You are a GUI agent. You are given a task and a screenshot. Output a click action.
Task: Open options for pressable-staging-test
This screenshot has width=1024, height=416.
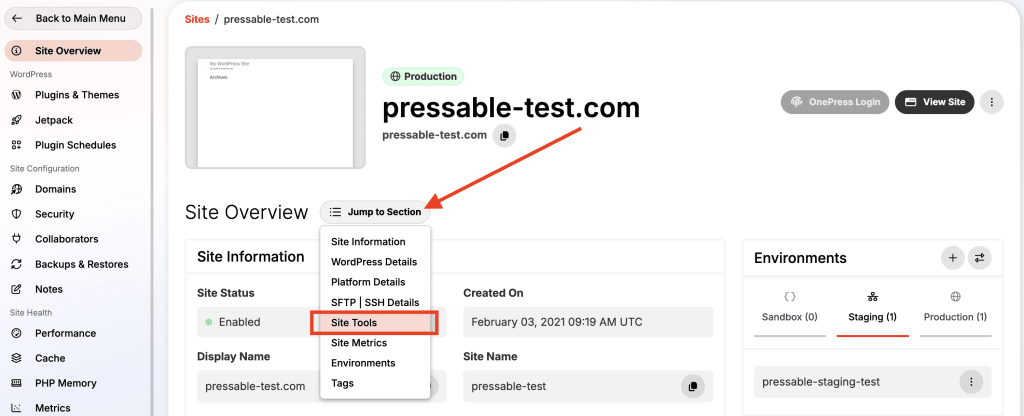(x=970, y=382)
